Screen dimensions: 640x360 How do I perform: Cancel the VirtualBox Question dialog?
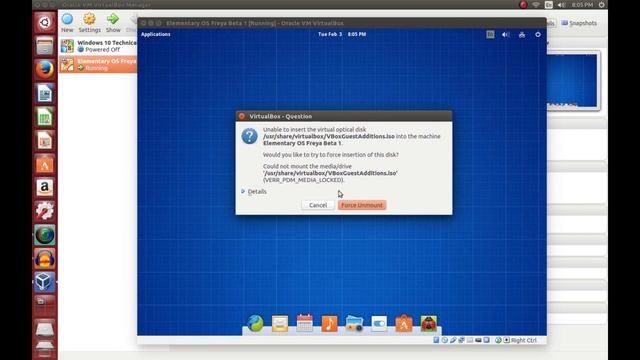coord(318,205)
